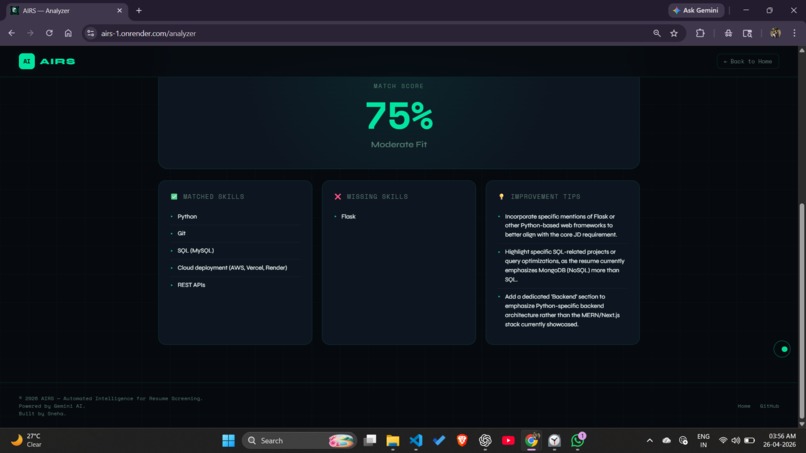Reload the analyzer page
Viewport: 806px width, 453px height.
click(49, 33)
